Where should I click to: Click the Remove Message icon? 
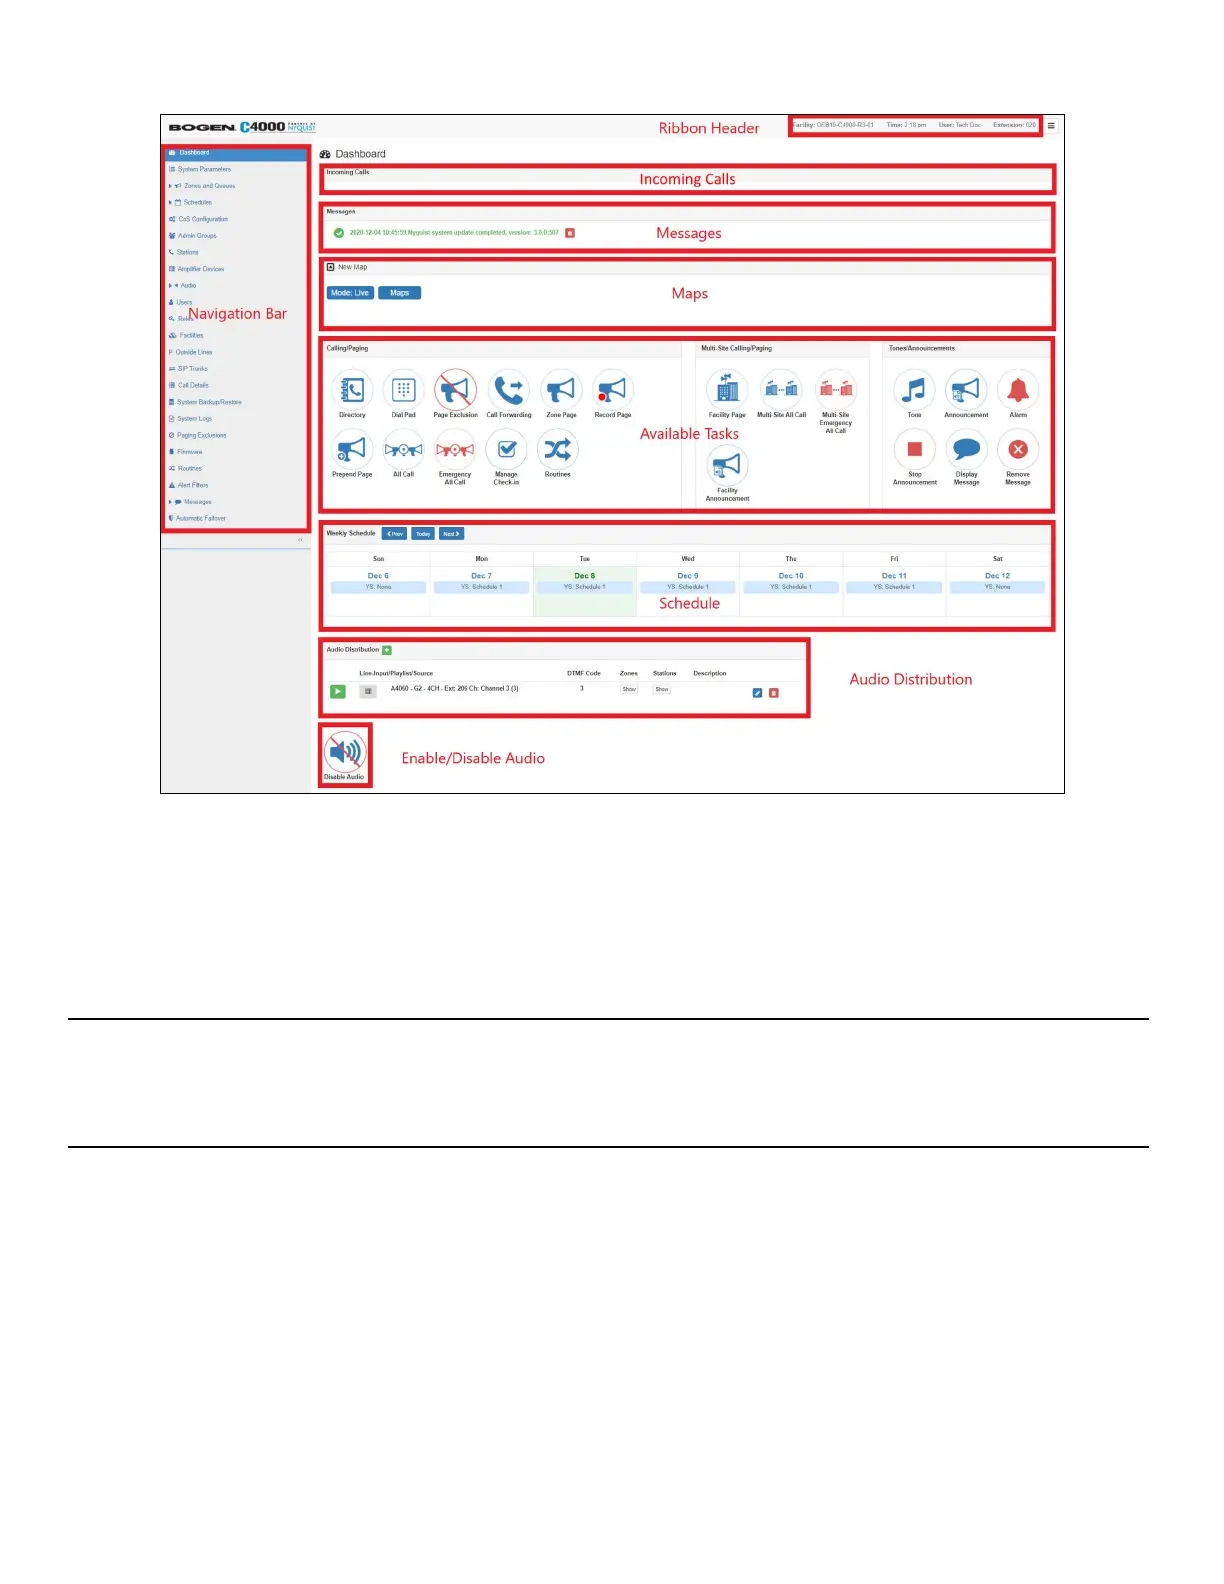[1018, 450]
